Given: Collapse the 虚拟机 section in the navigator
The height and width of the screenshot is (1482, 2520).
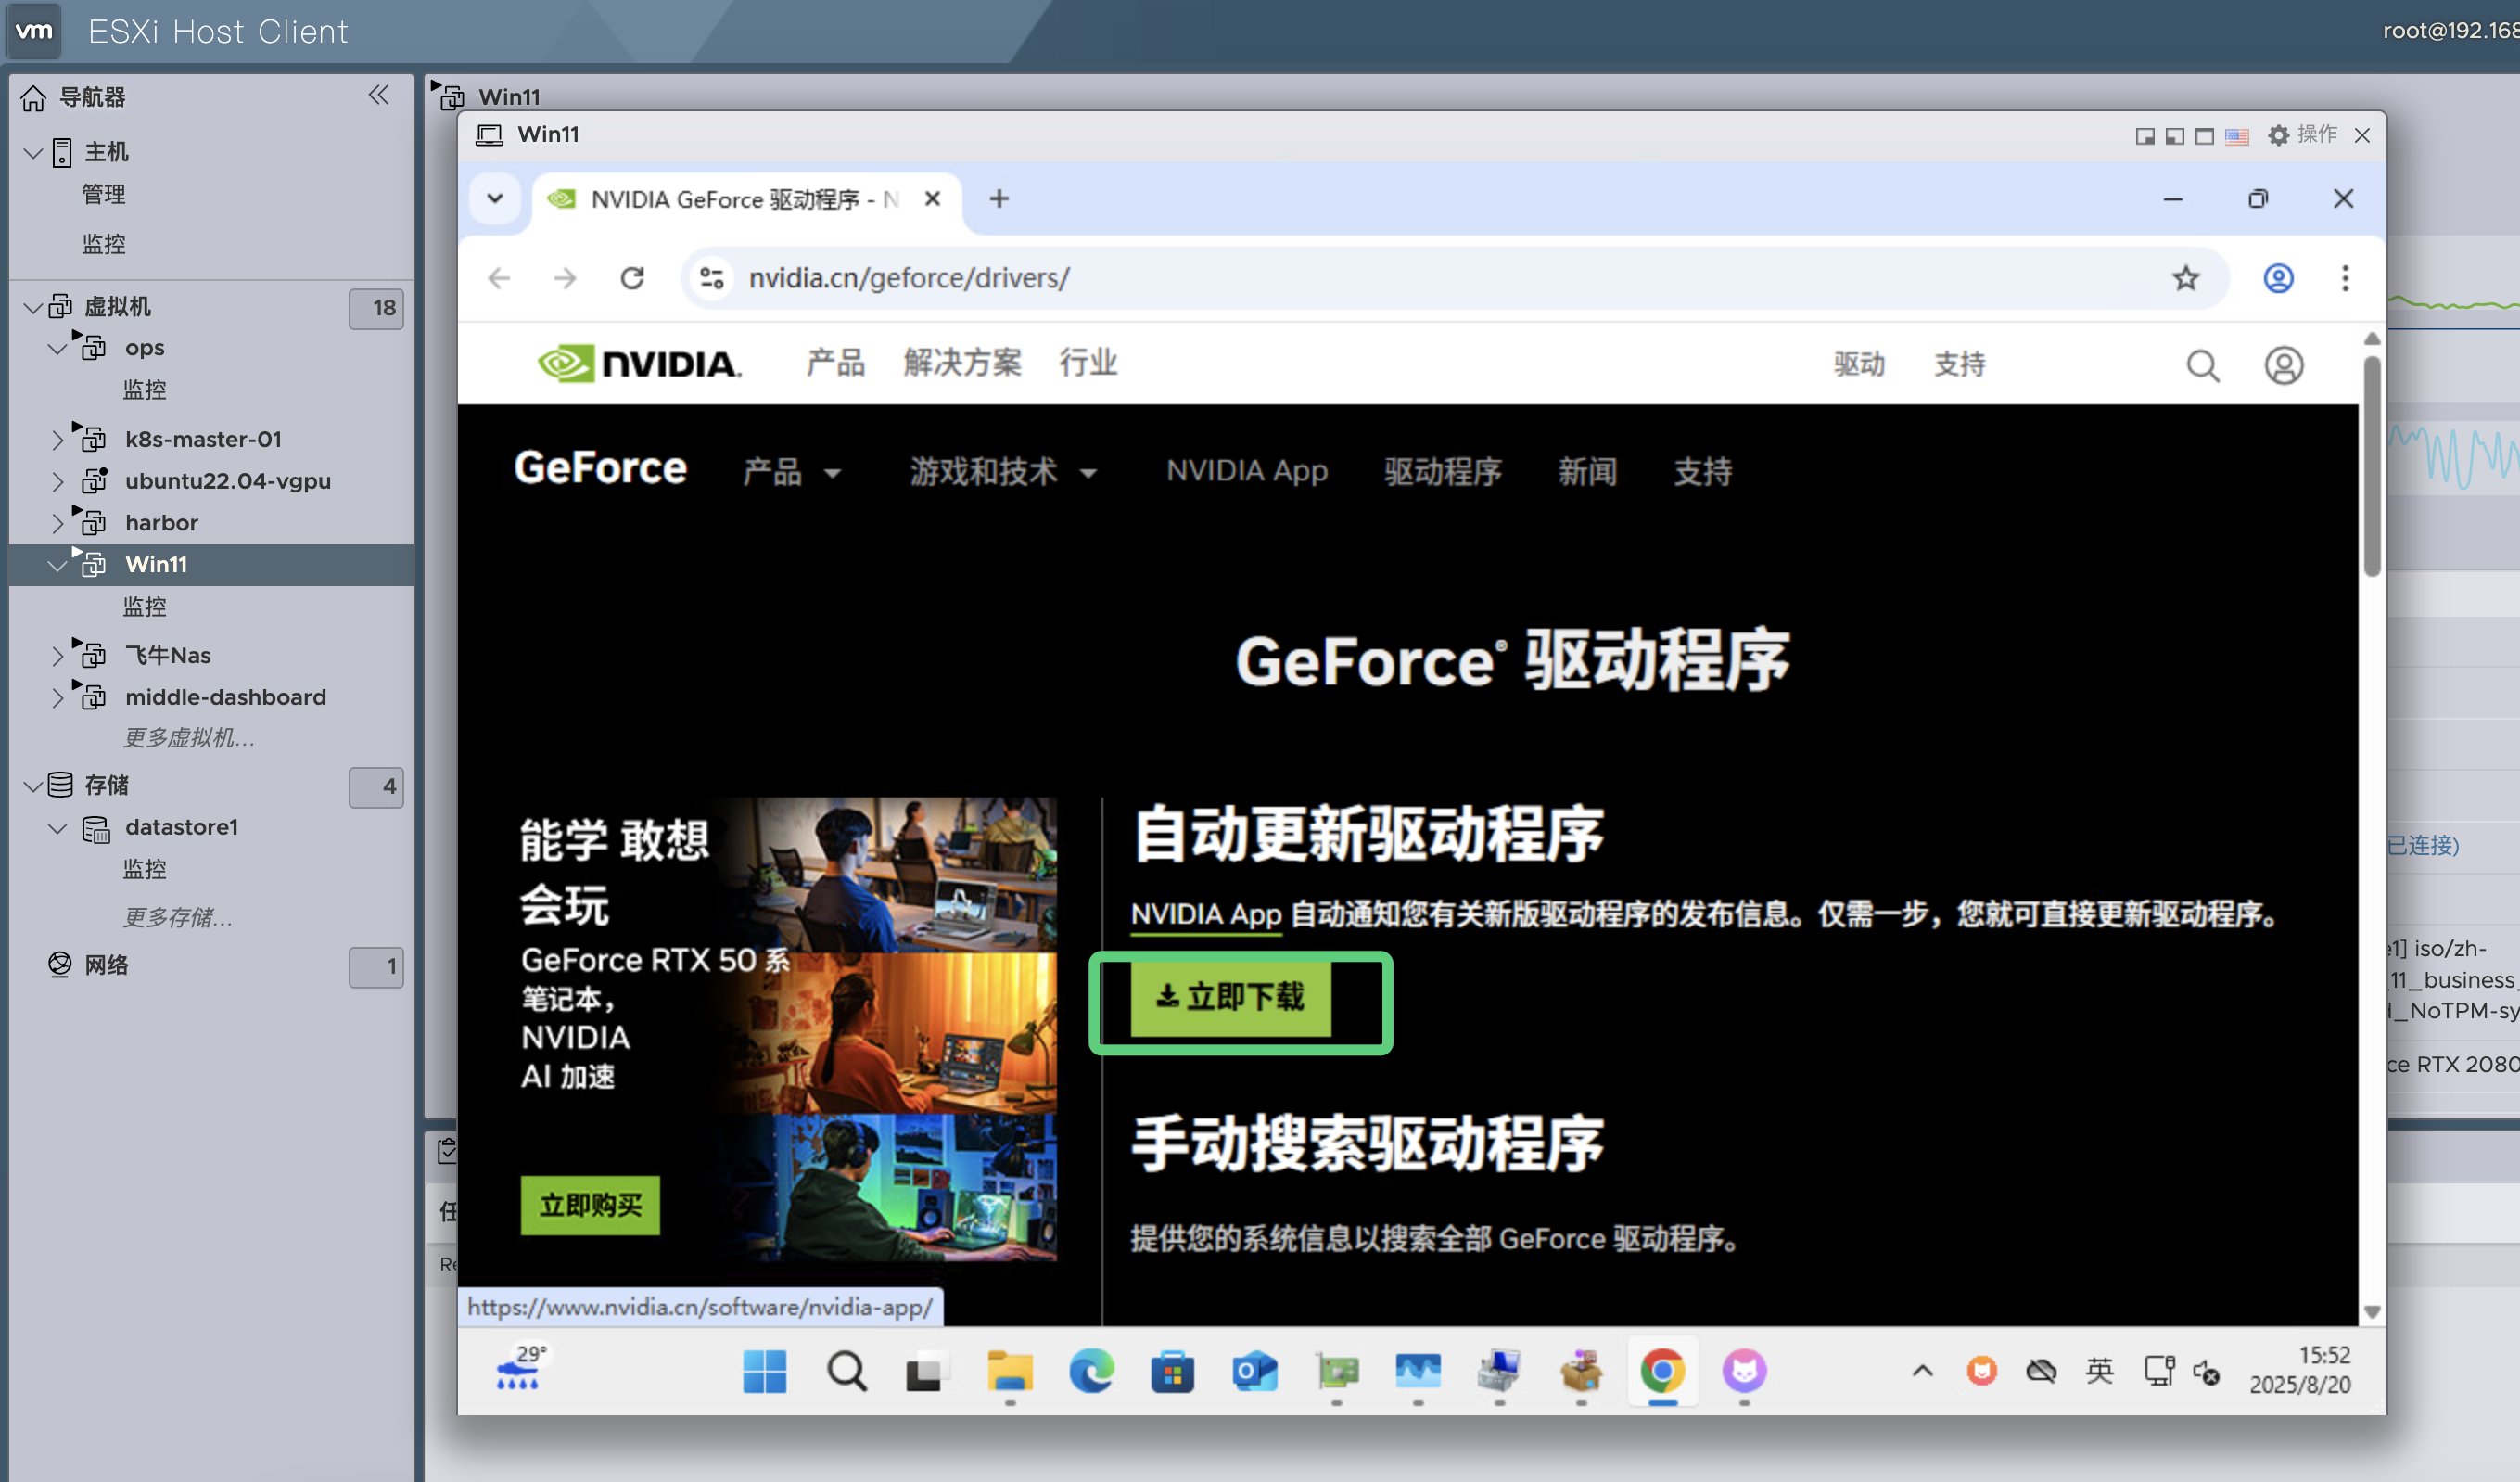Looking at the screenshot, I should click(32, 307).
